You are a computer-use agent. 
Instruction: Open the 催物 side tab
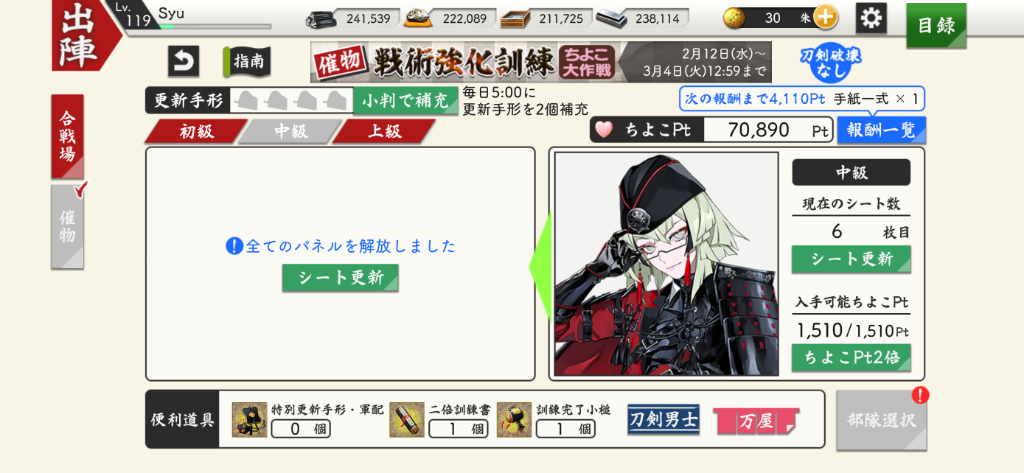pos(67,227)
